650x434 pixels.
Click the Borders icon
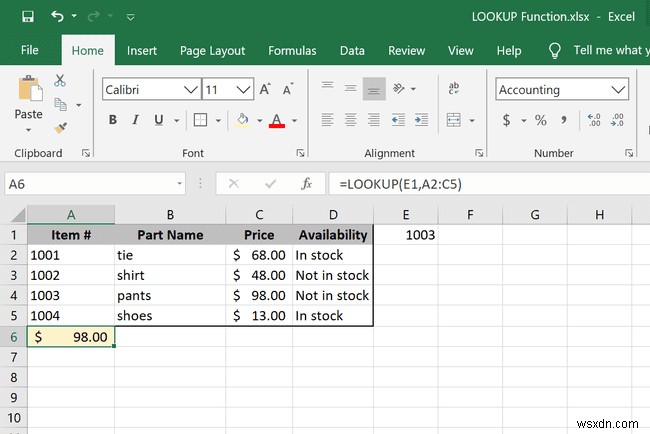point(200,120)
